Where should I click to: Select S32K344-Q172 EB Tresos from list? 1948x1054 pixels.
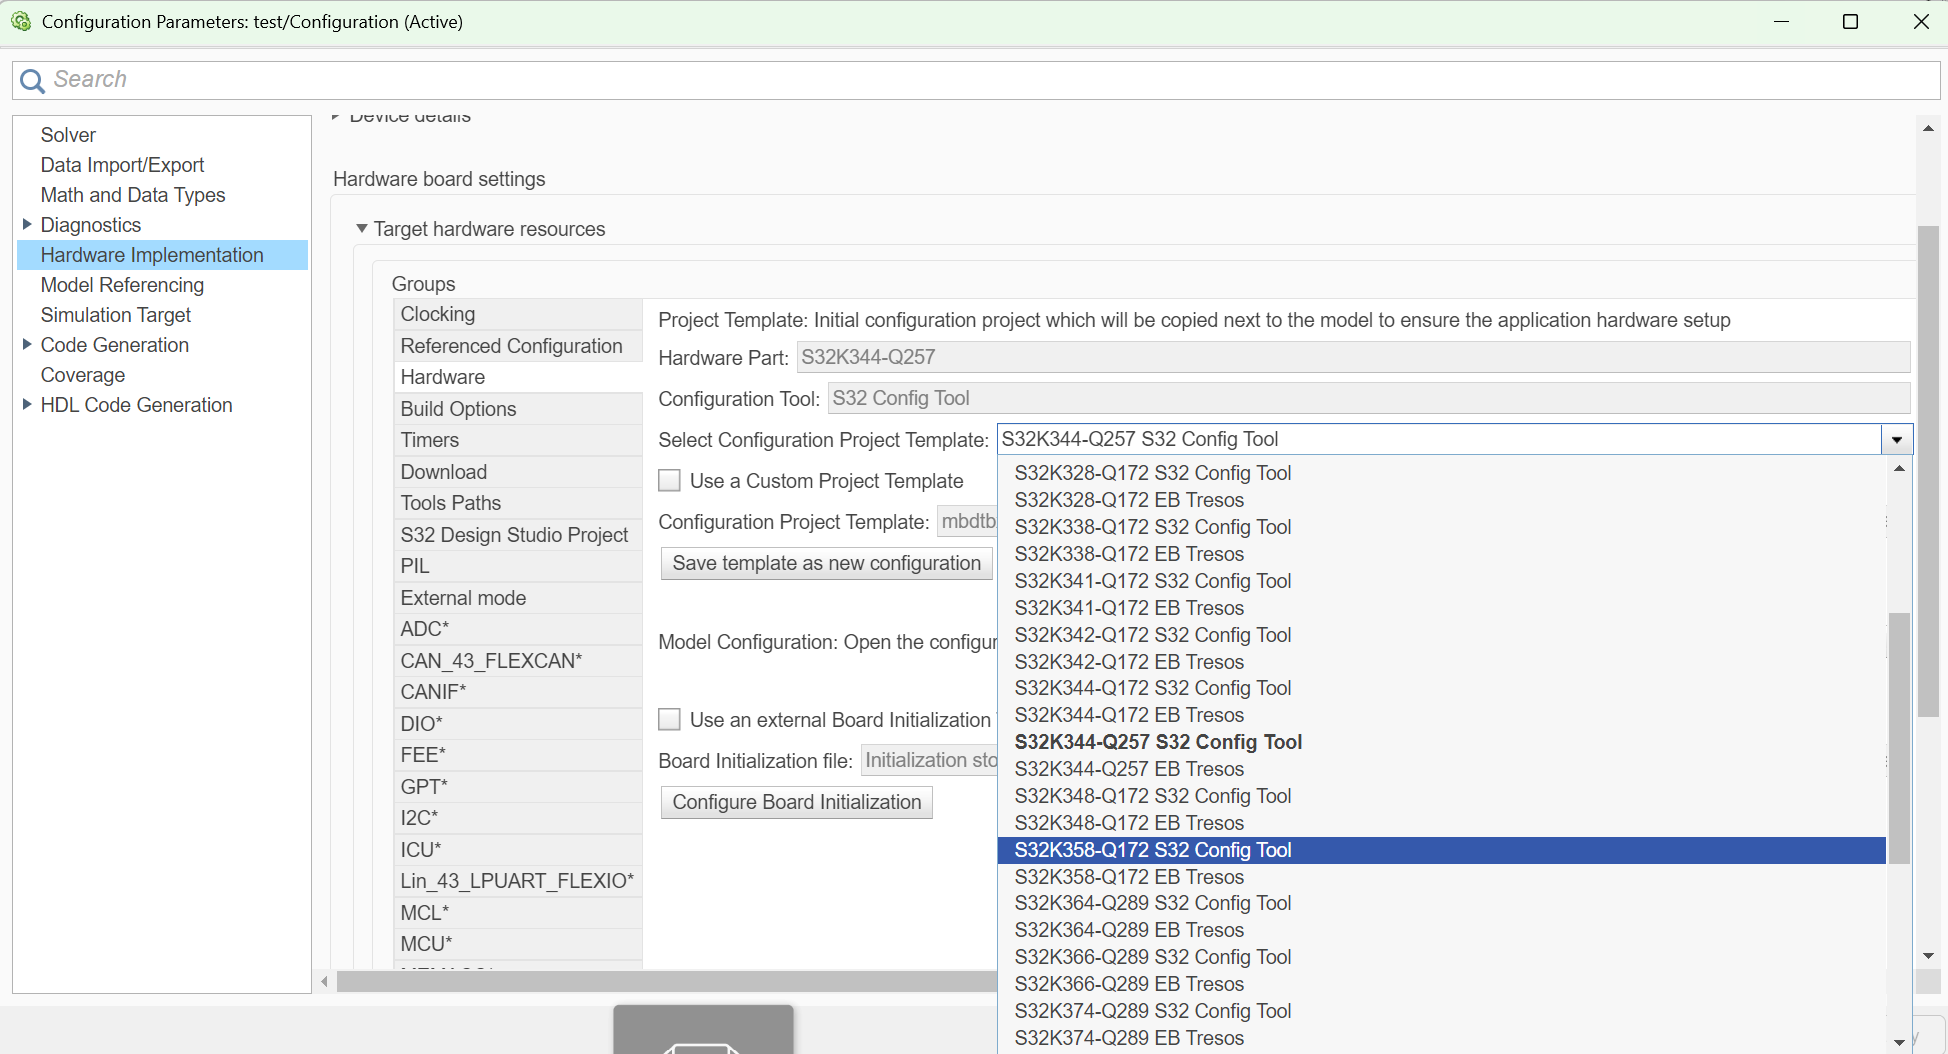click(x=1441, y=715)
